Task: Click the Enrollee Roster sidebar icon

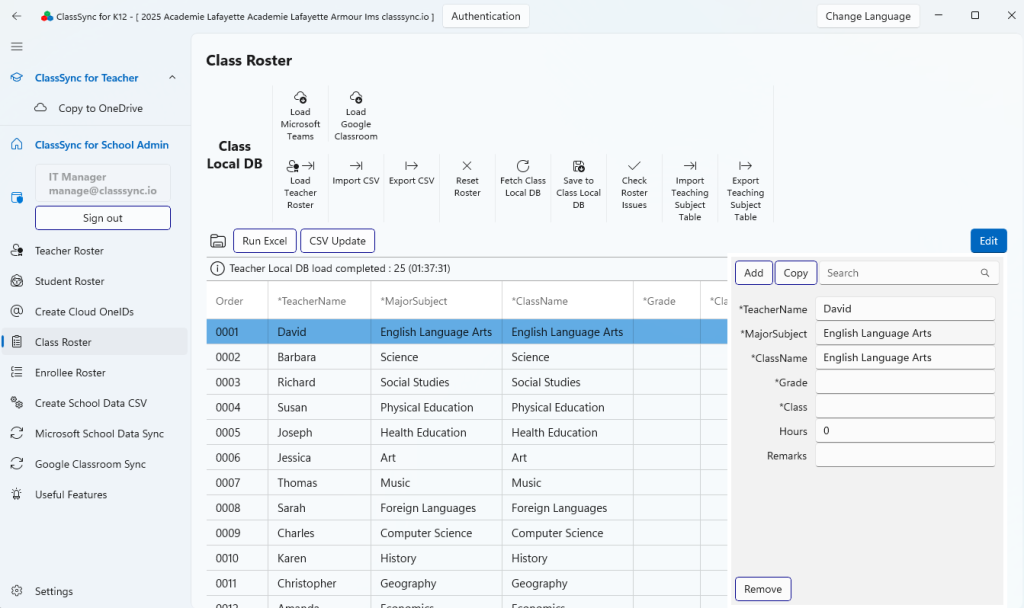Action: (x=17, y=373)
